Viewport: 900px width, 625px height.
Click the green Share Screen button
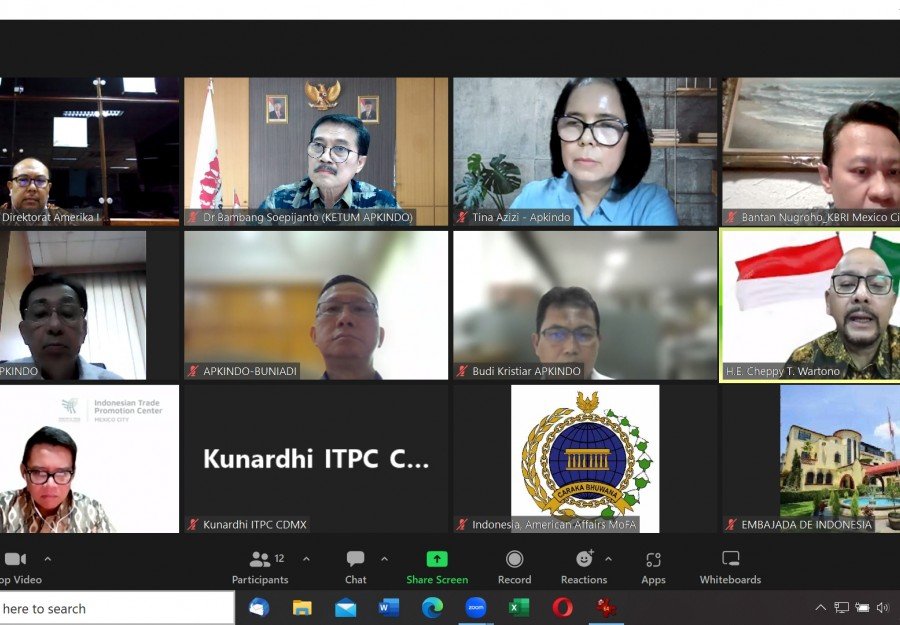[437, 566]
